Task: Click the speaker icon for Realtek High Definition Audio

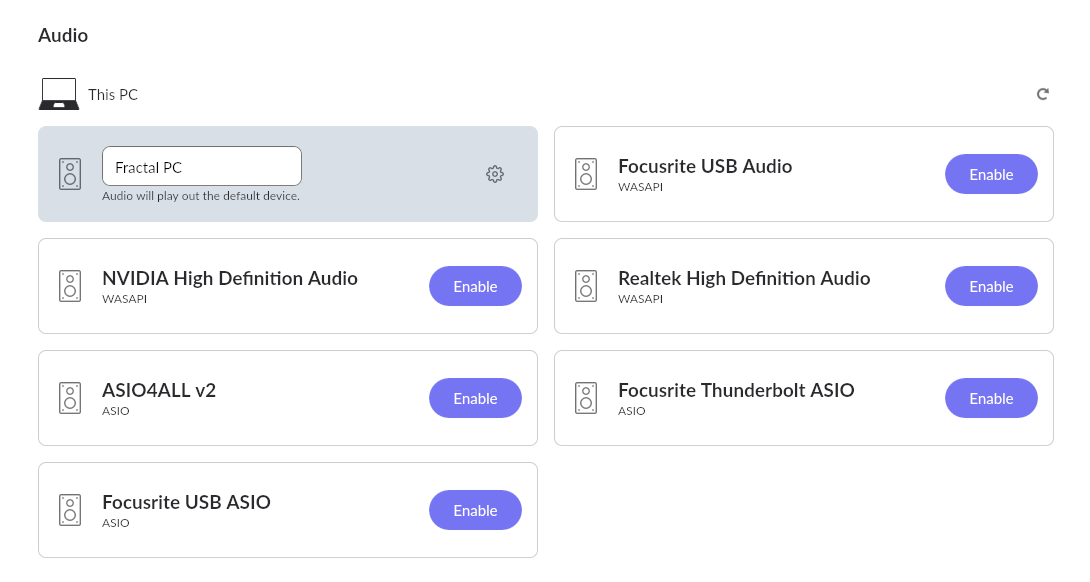Action: click(x=586, y=286)
